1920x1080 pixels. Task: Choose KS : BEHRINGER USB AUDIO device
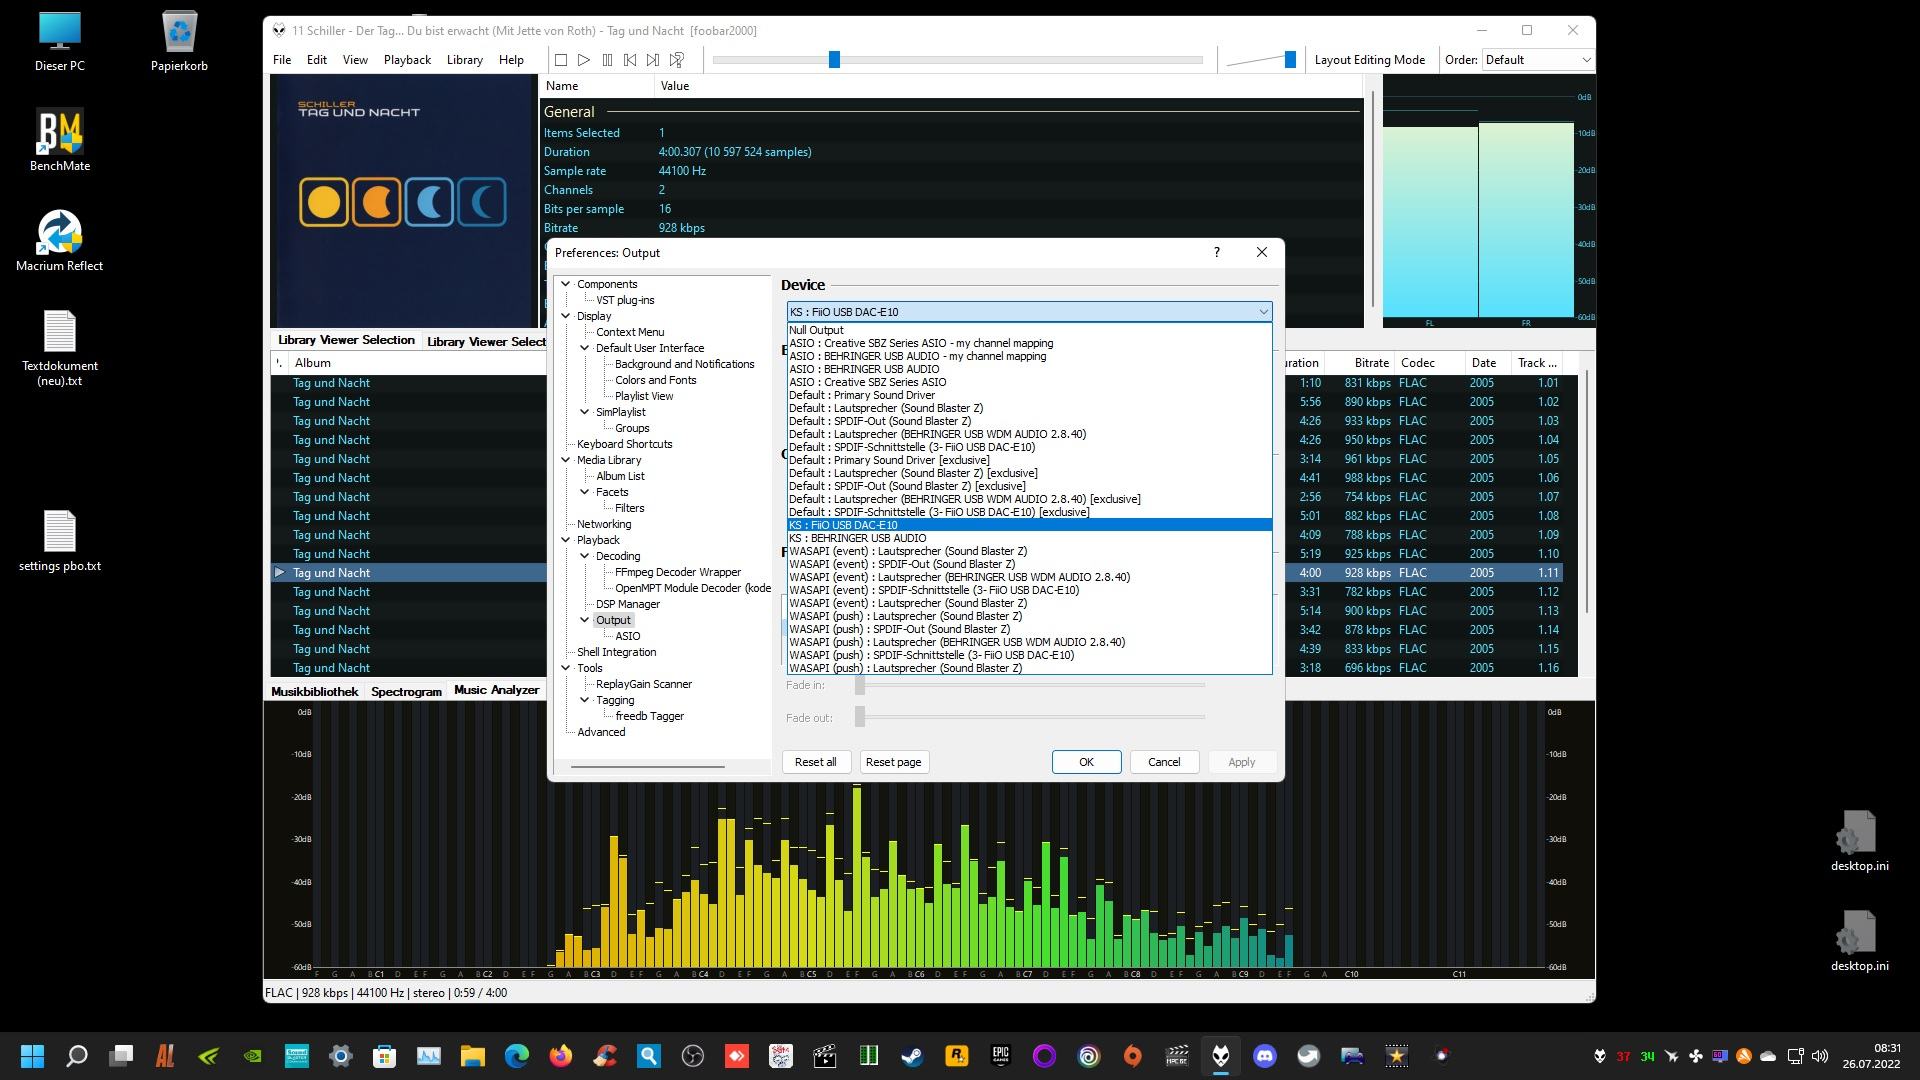[1029, 538]
